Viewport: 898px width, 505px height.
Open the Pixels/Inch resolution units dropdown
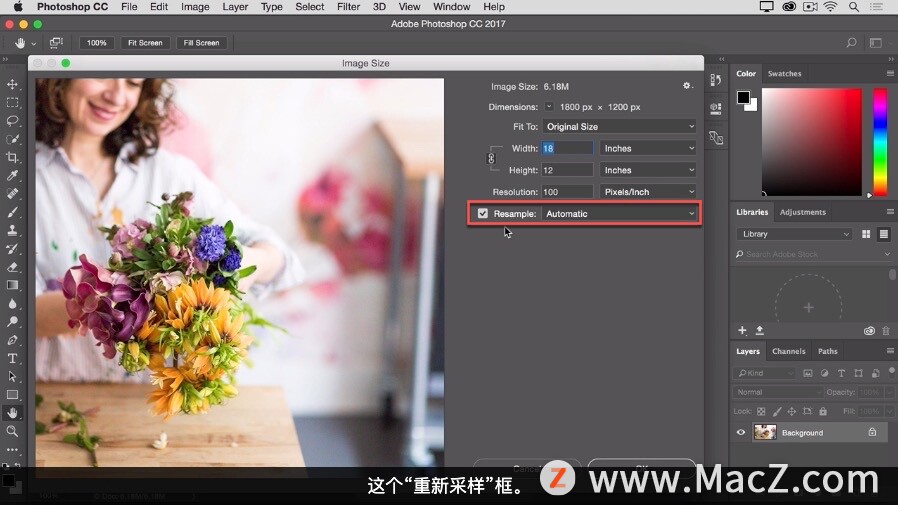(648, 192)
